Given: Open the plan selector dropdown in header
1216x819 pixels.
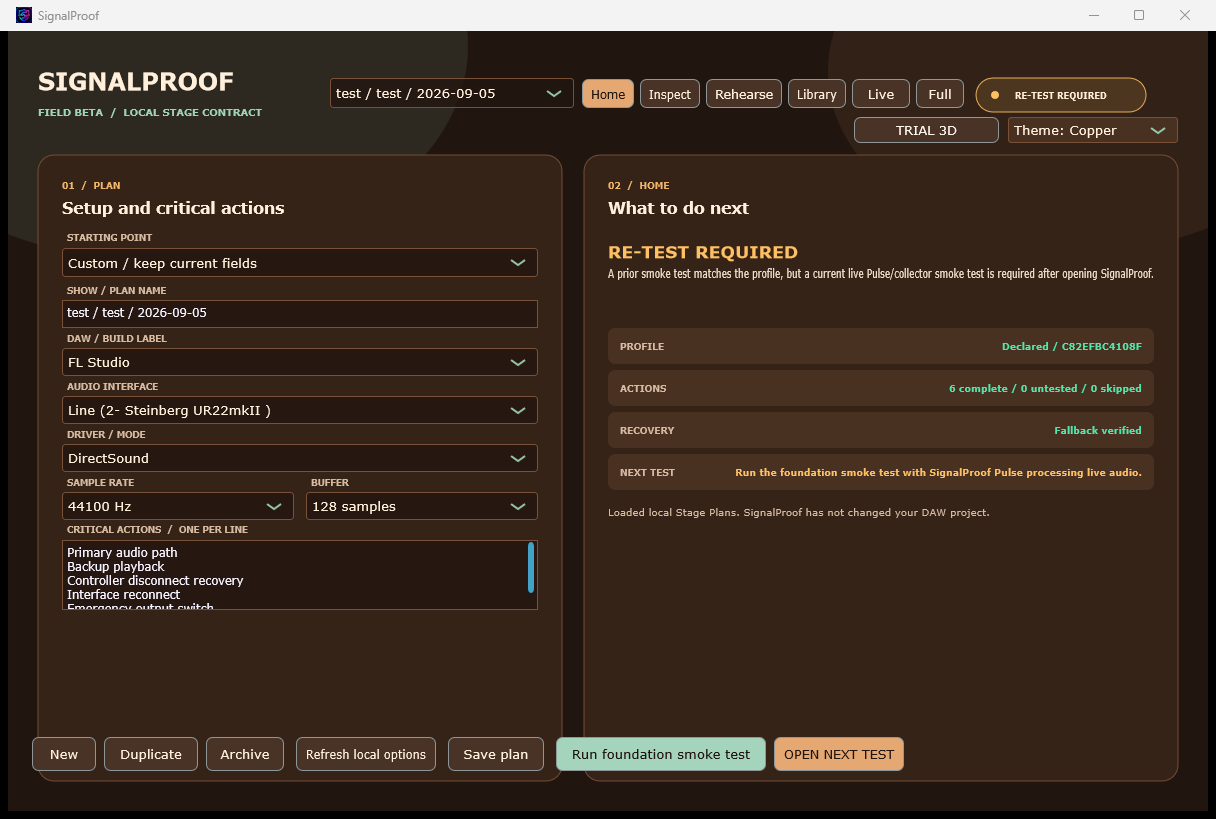Looking at the screenshot, I should [x=452, y=93].
